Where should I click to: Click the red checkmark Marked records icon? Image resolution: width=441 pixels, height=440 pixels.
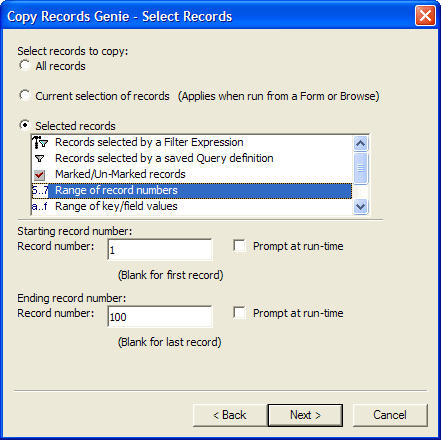[x=39, y=174]
